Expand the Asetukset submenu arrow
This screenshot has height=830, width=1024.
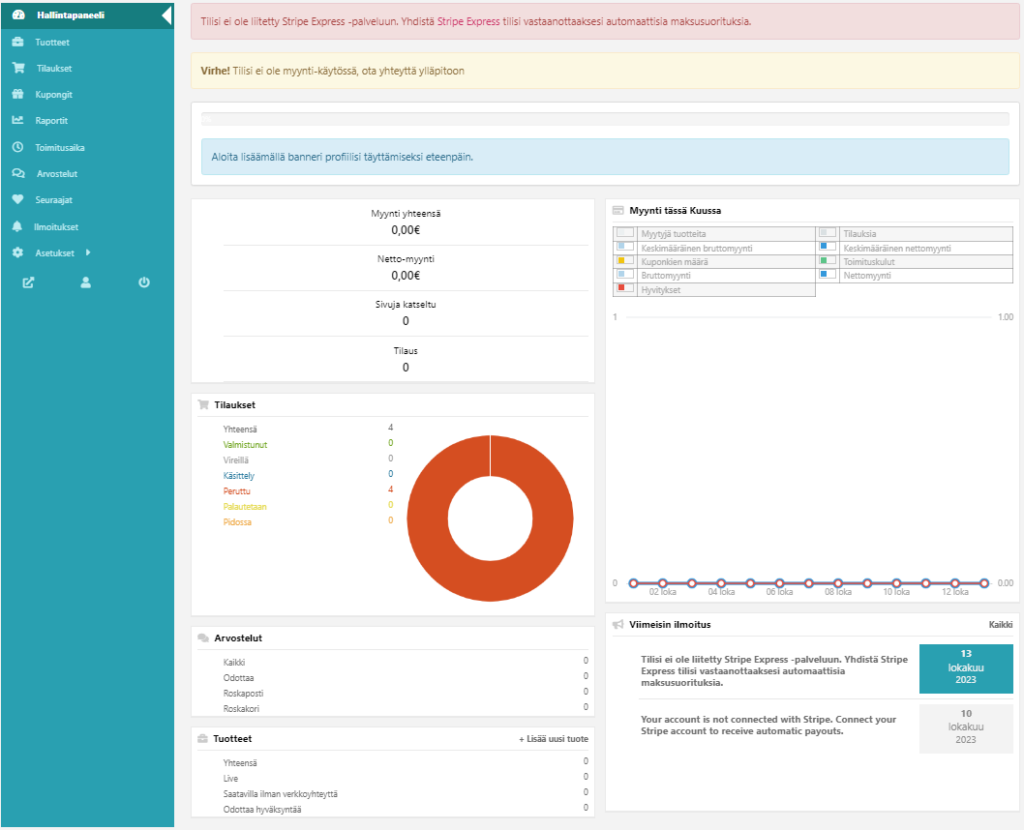88,253
